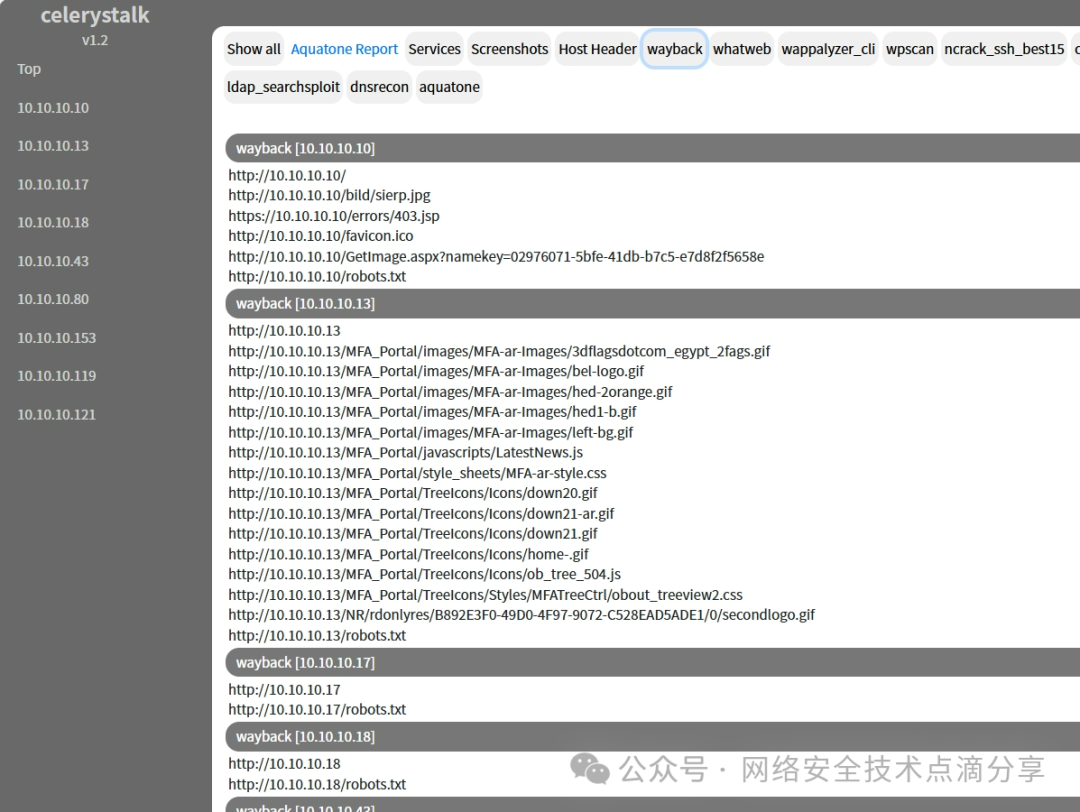The image size is (1080, 812).
Task: Select the ldap_searchsploit filter
Action: (x=283, y=87)
